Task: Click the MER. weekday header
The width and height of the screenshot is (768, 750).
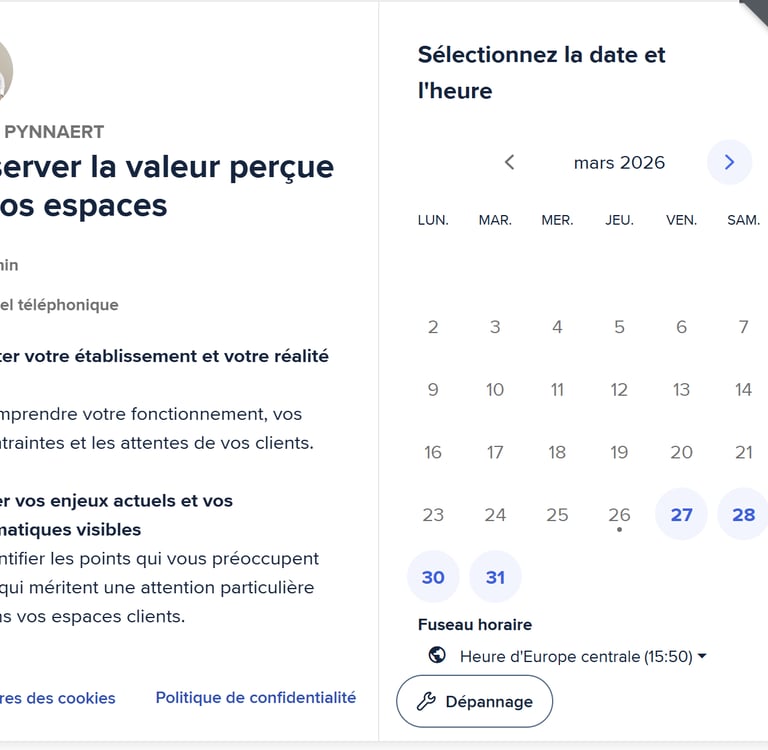Action: point(557,220)
